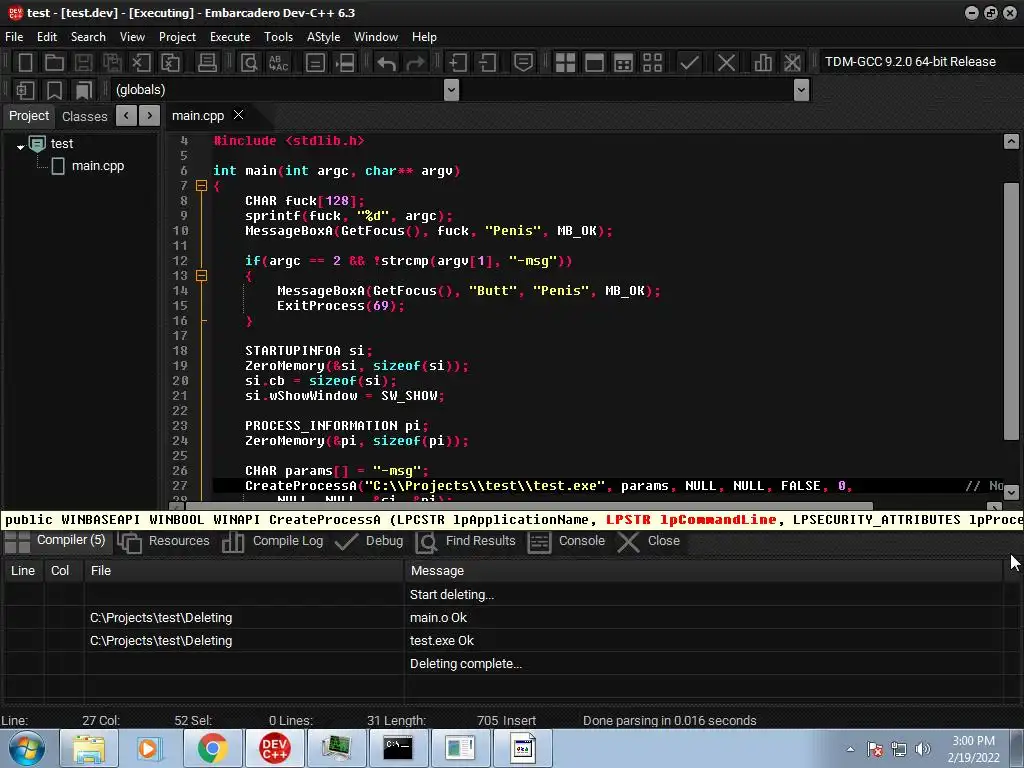Click the Redo arrow icon

click(x=415, y=63)
